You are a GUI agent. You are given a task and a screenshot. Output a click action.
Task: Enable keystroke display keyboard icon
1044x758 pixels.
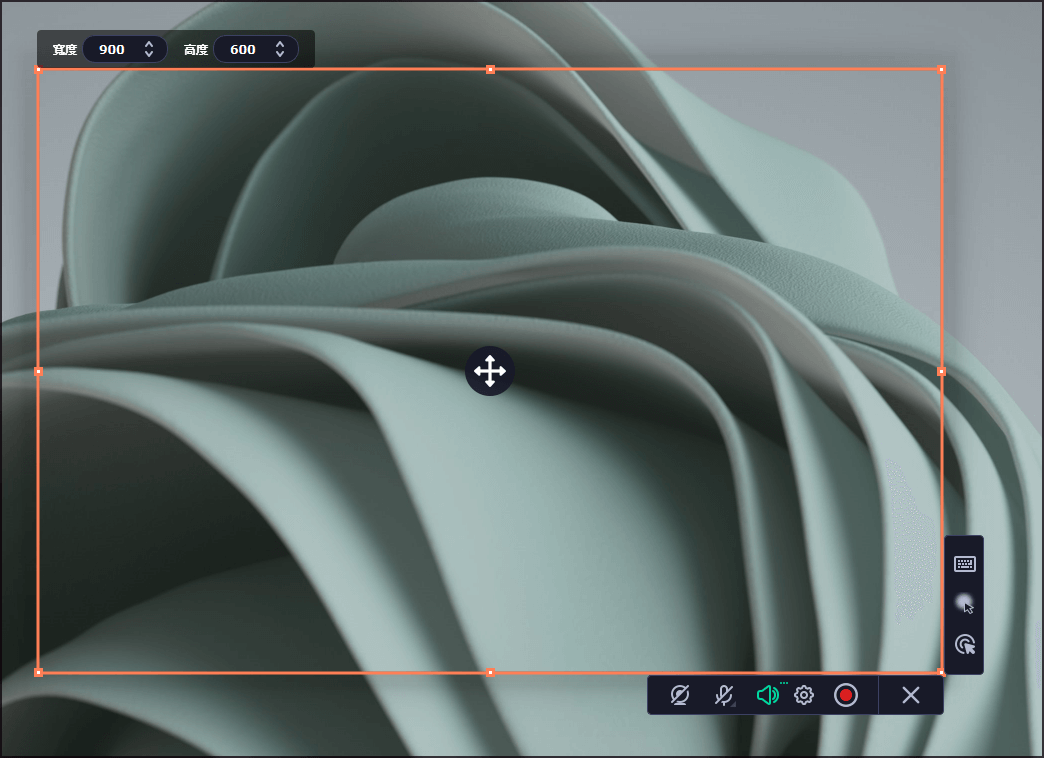click(x=964, y=564)
